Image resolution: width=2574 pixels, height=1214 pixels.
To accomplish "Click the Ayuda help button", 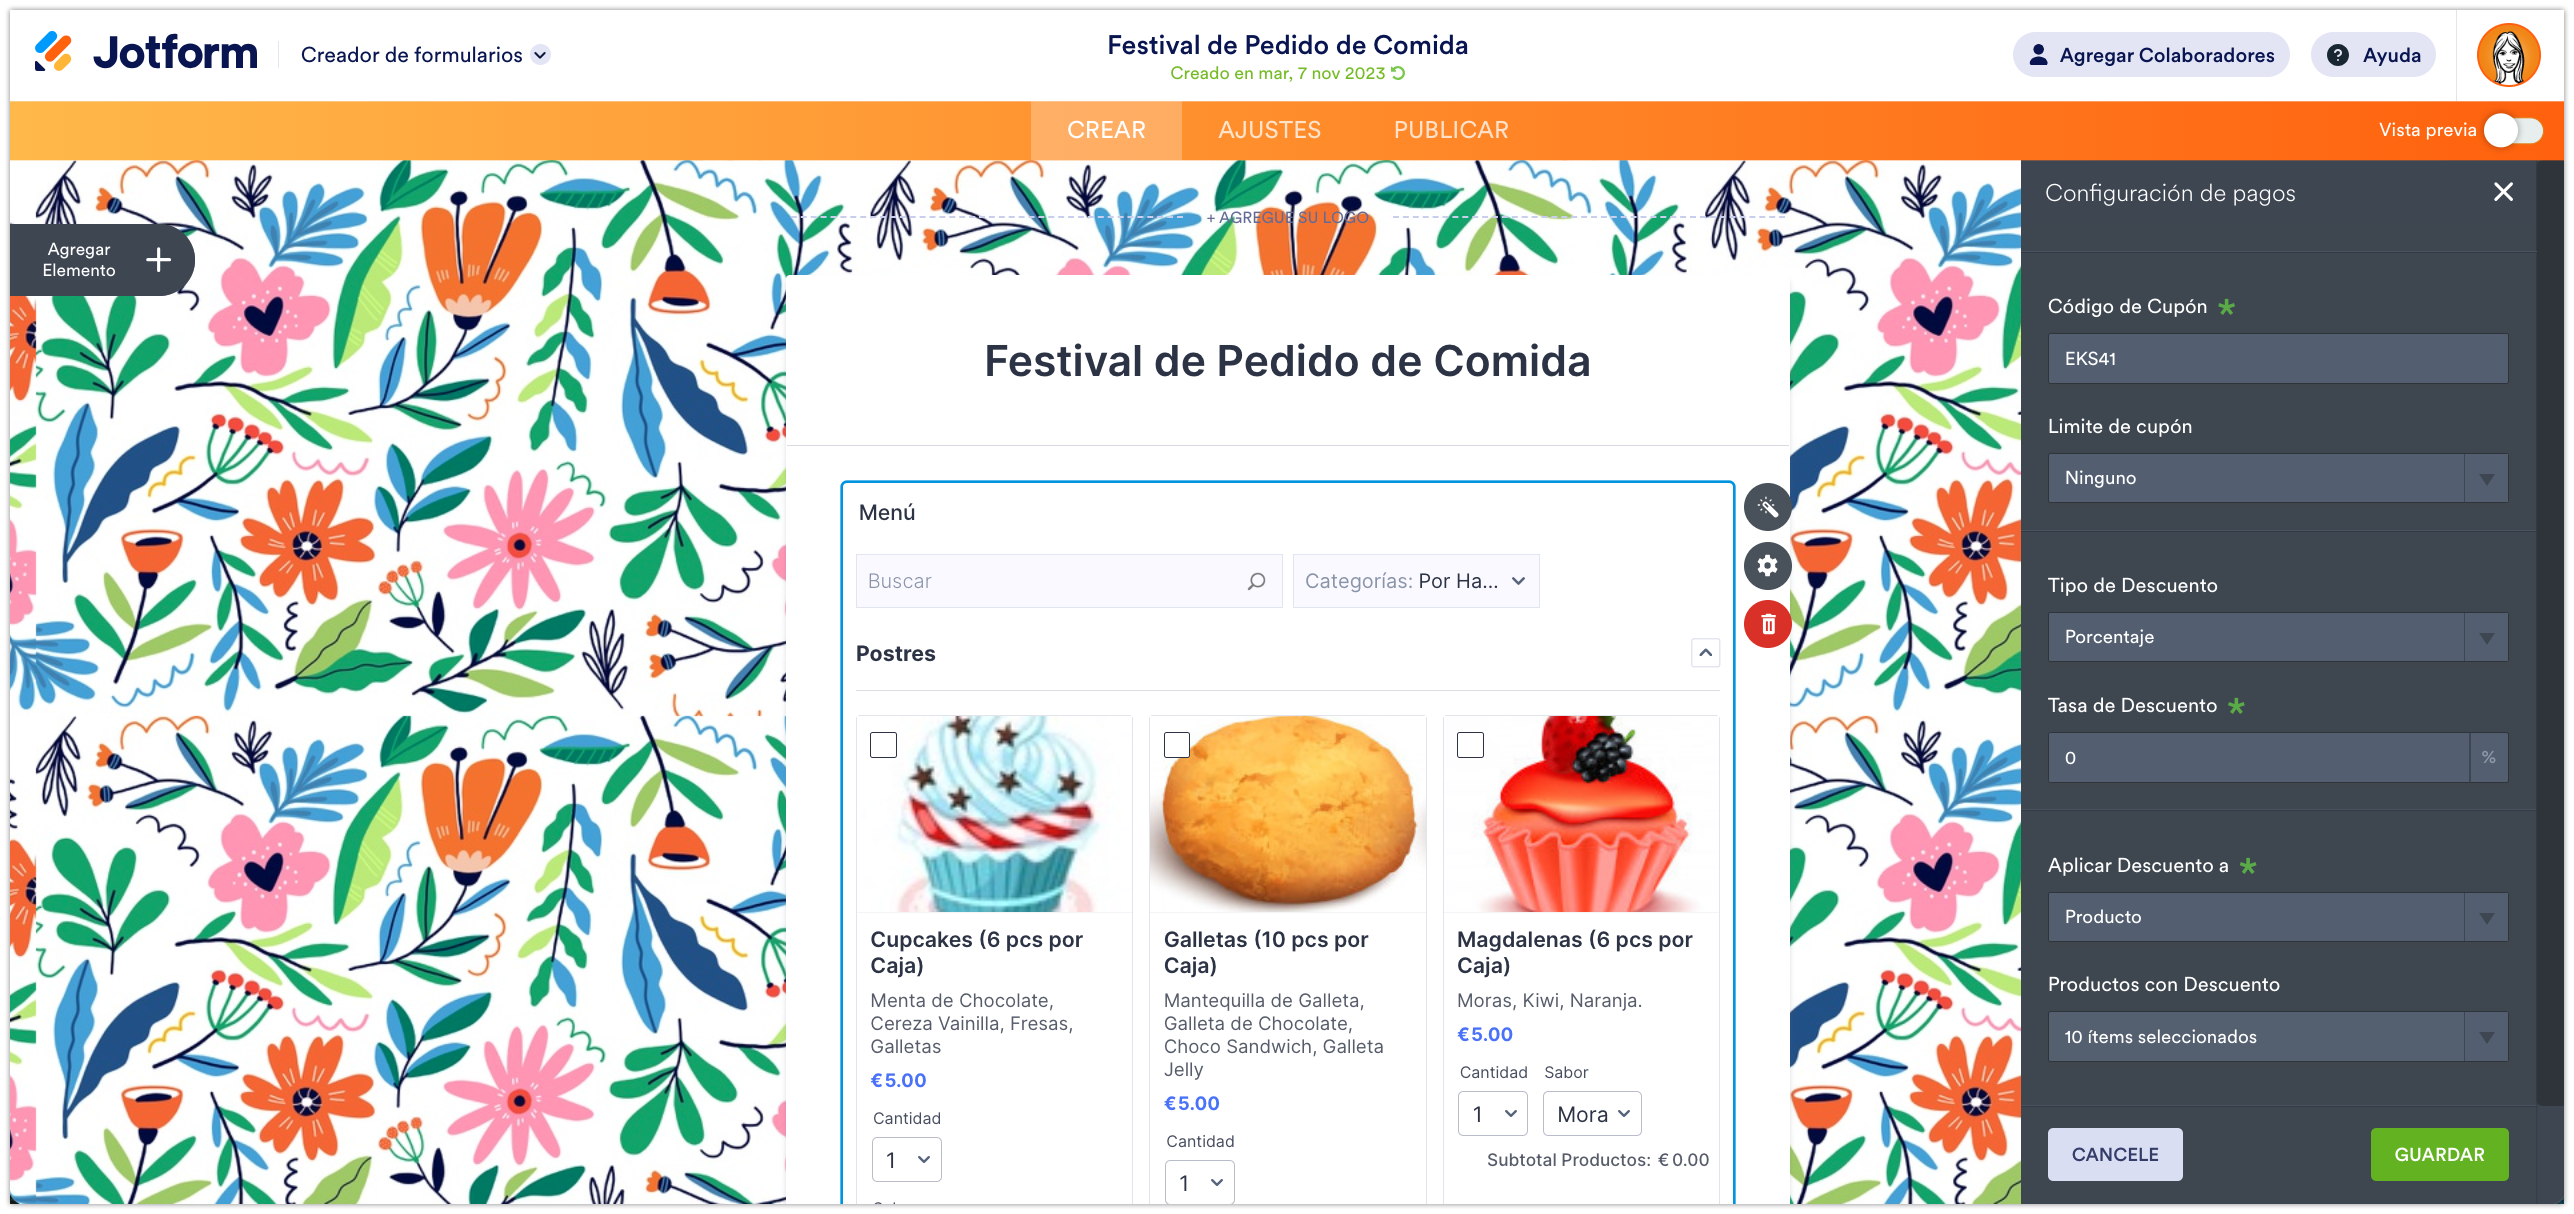I will coord(2373,55).
